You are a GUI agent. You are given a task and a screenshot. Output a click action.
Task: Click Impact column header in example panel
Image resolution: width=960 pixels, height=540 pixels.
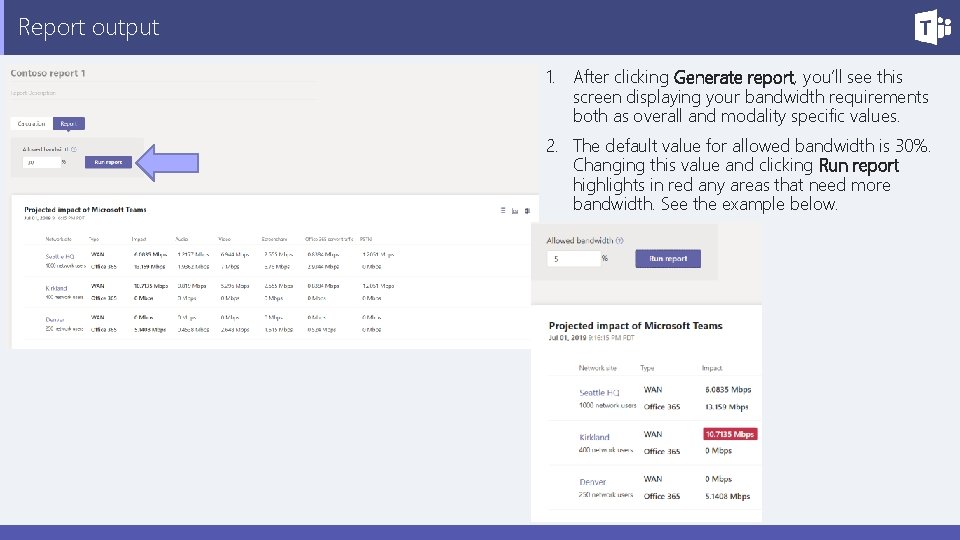pos(712,368)
